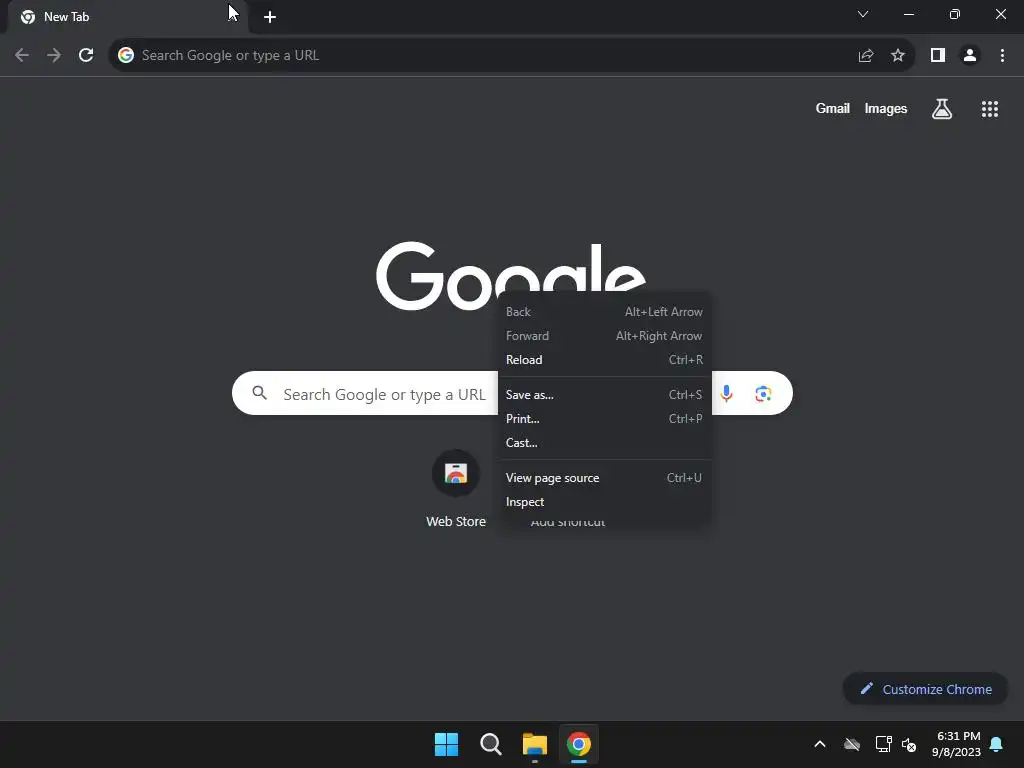This screenshot has height=768, width=1024.
Task: Choose Reload from the context menu
Action: [604, 360]
